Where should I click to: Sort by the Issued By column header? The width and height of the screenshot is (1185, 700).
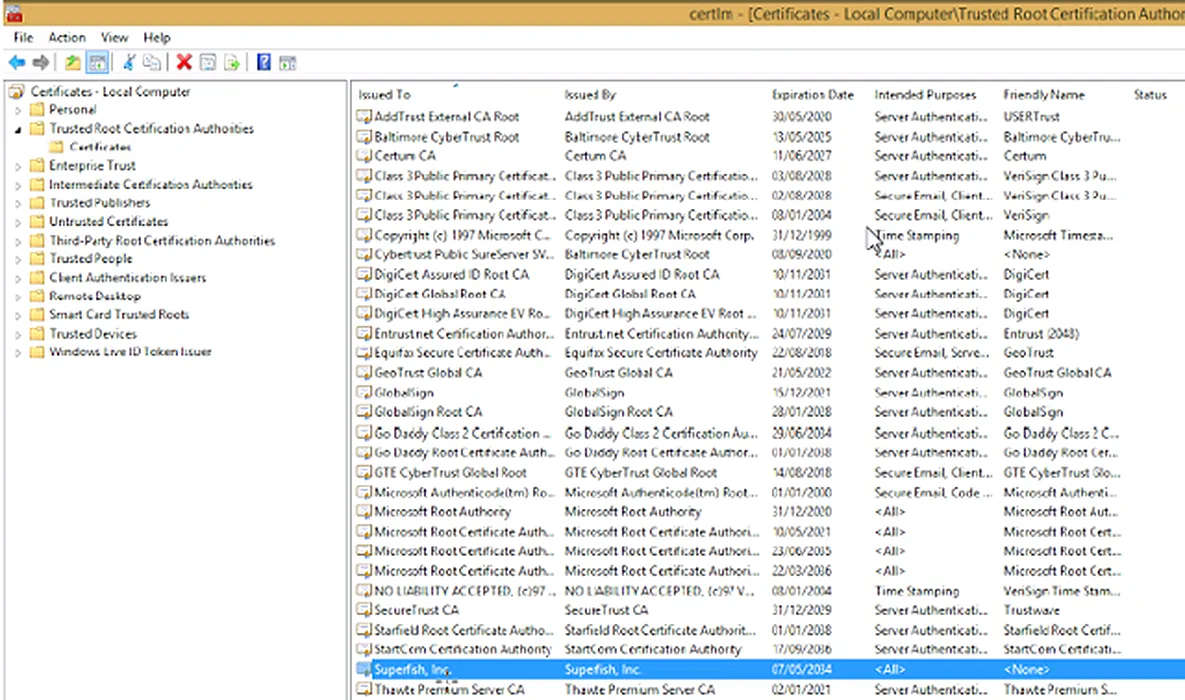[590, 95]
